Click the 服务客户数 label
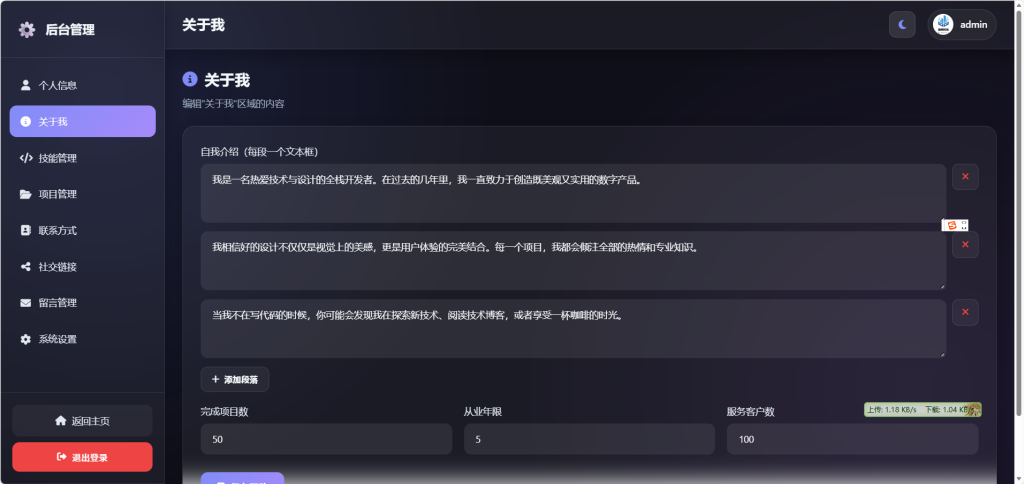This screenshot has height=484, width=1024. click(x=750, y=411)
